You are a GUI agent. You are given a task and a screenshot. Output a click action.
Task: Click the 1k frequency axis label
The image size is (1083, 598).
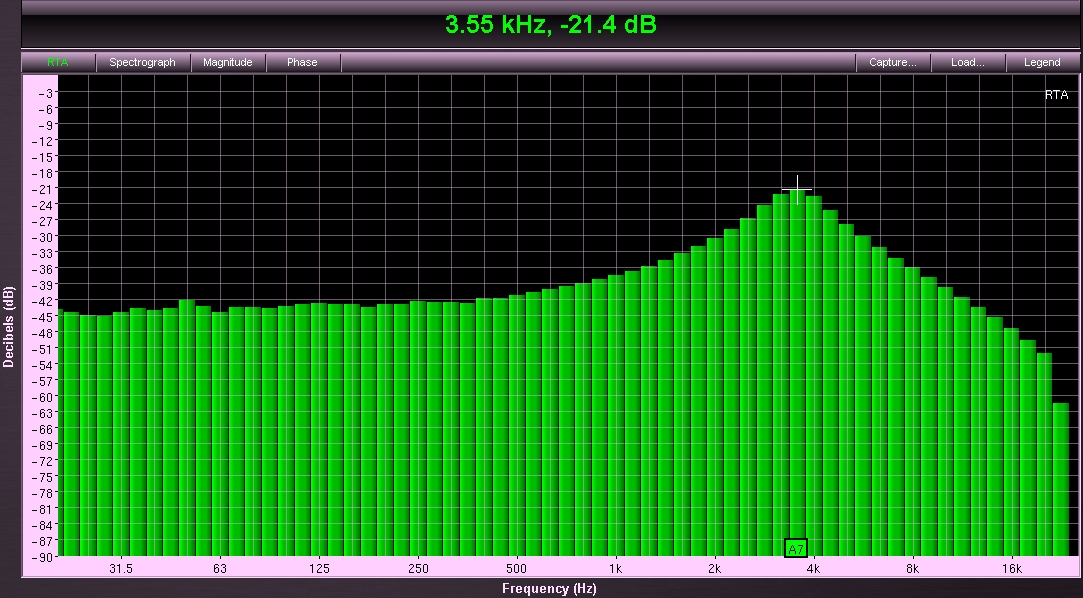pyautogui.click(x=616, y=569)
